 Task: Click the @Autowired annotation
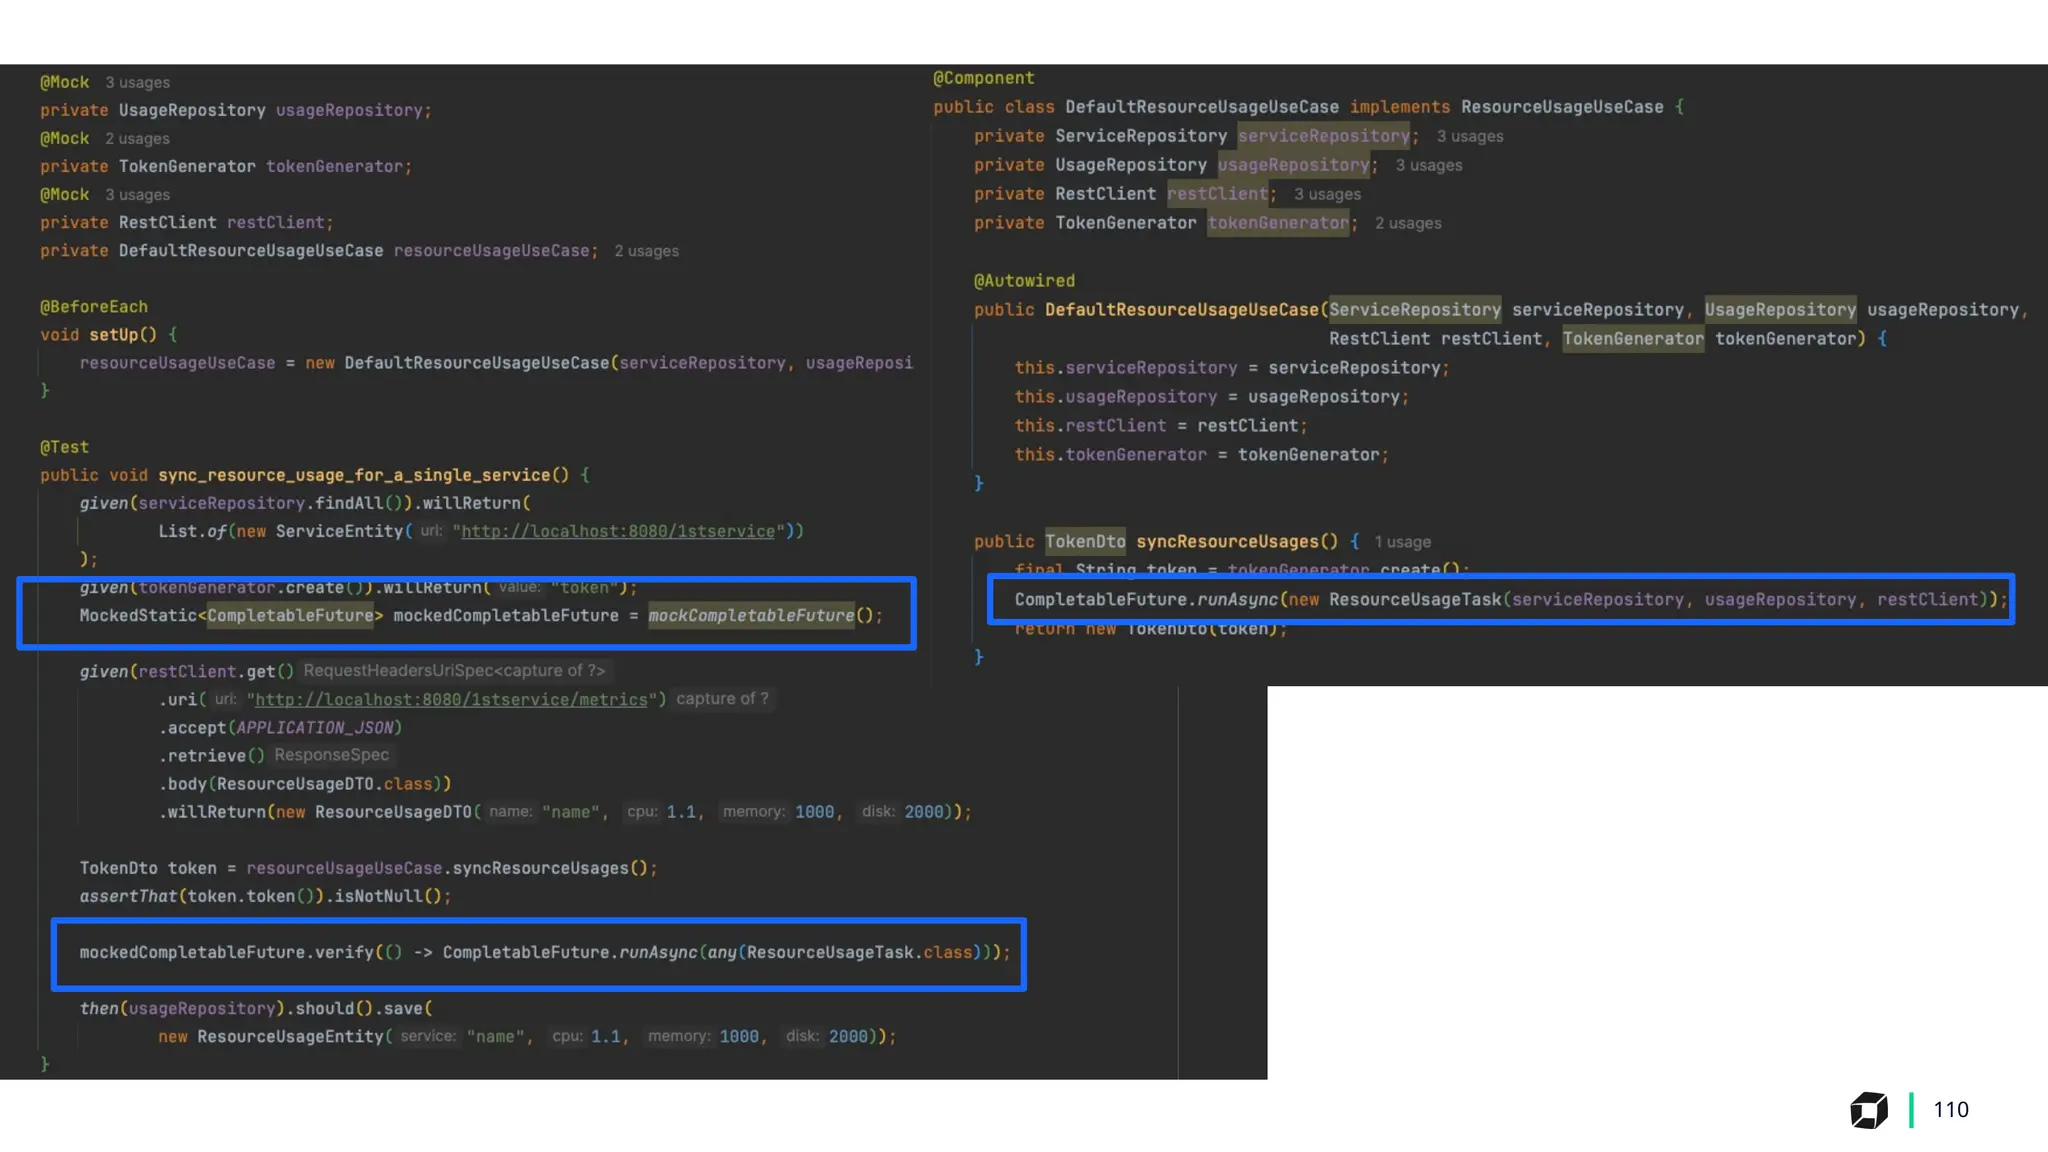click(1024, 281)
